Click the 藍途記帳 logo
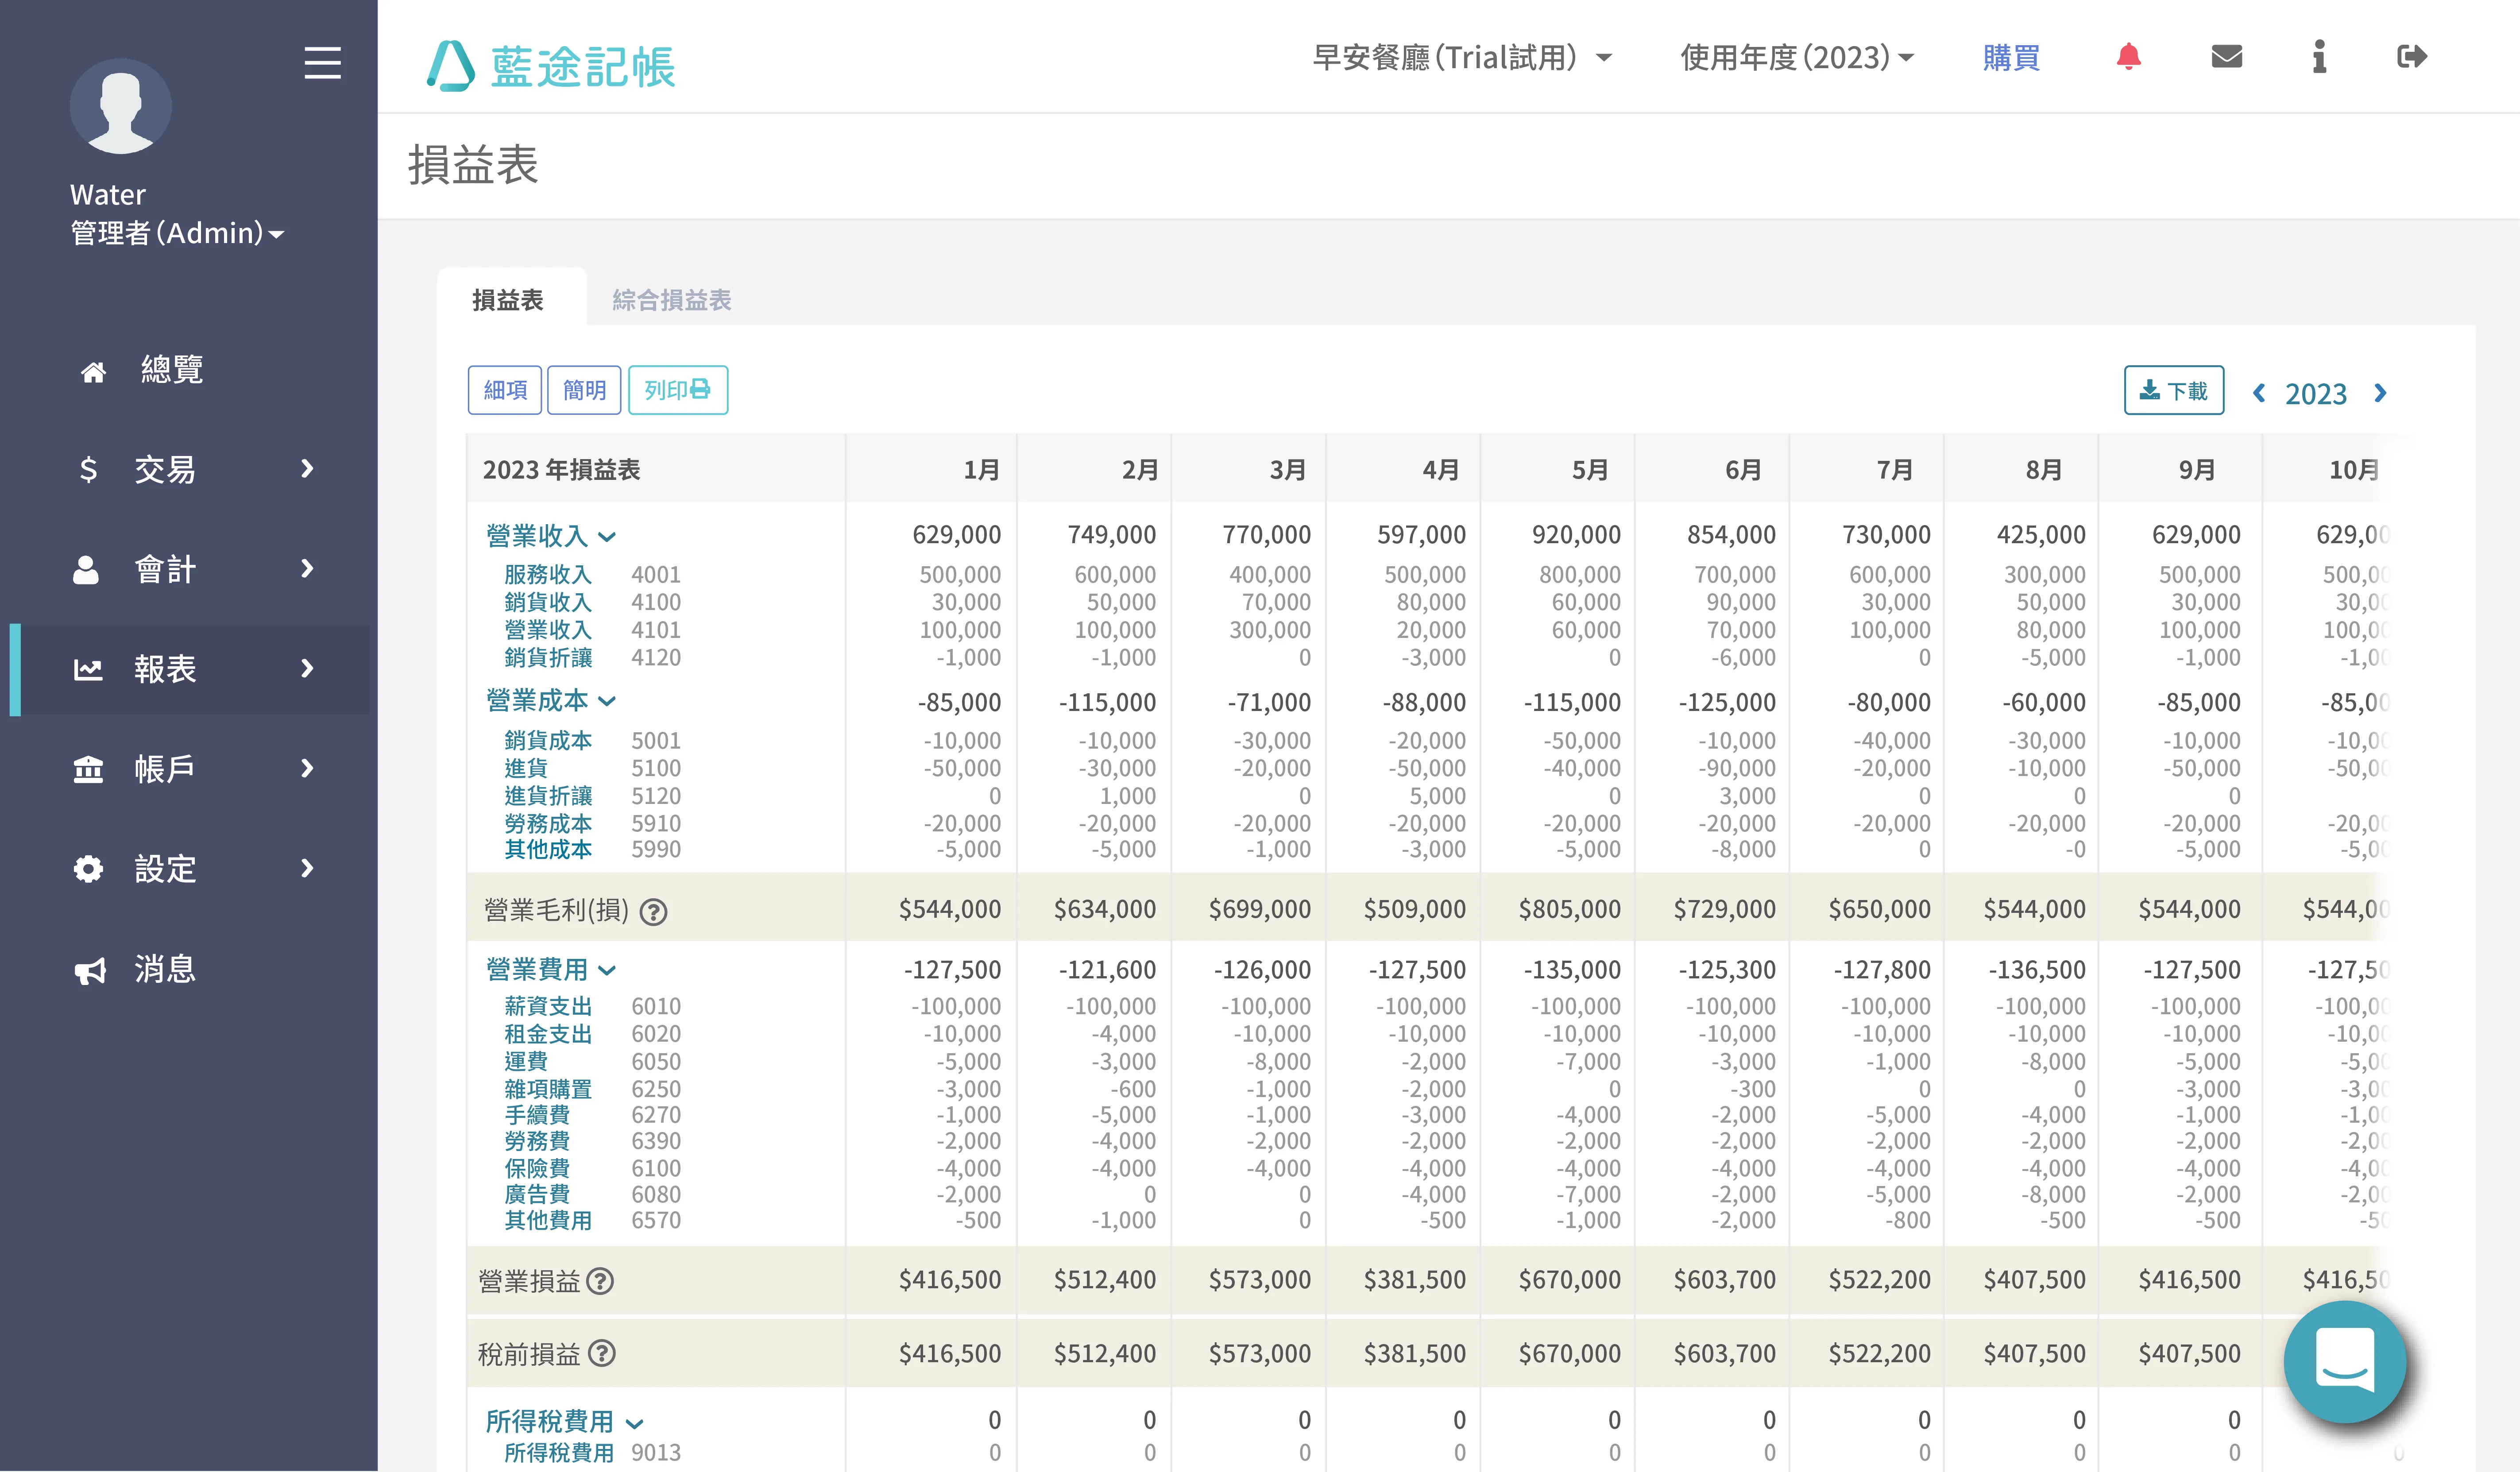The image size is (2520, 1472). tap(551, 66)
